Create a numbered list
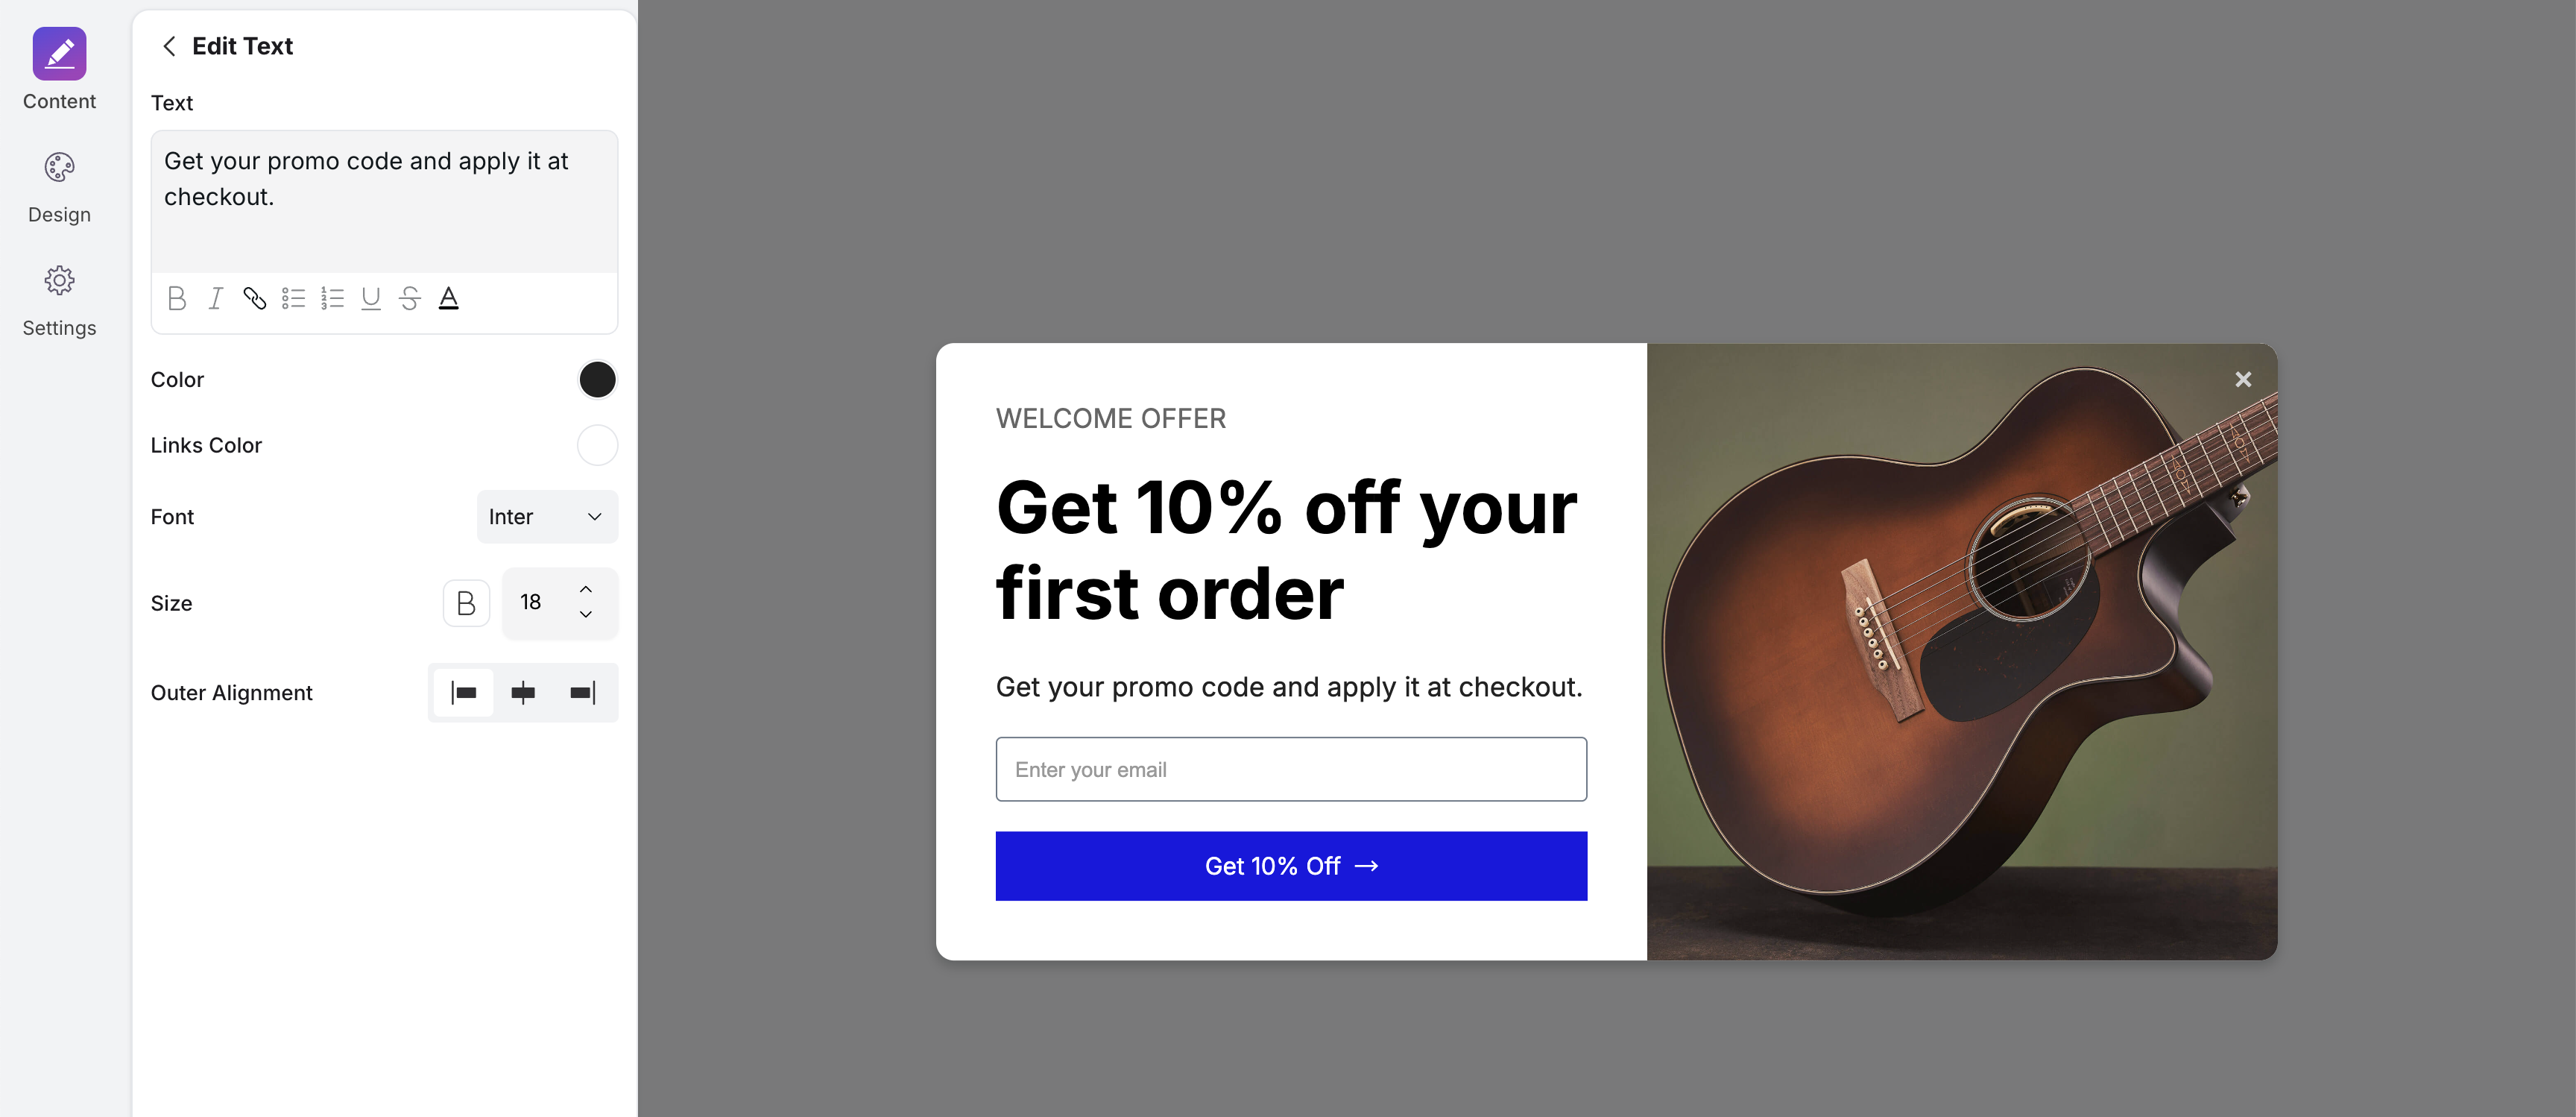2576x1117 pixels. click(332, 298)
